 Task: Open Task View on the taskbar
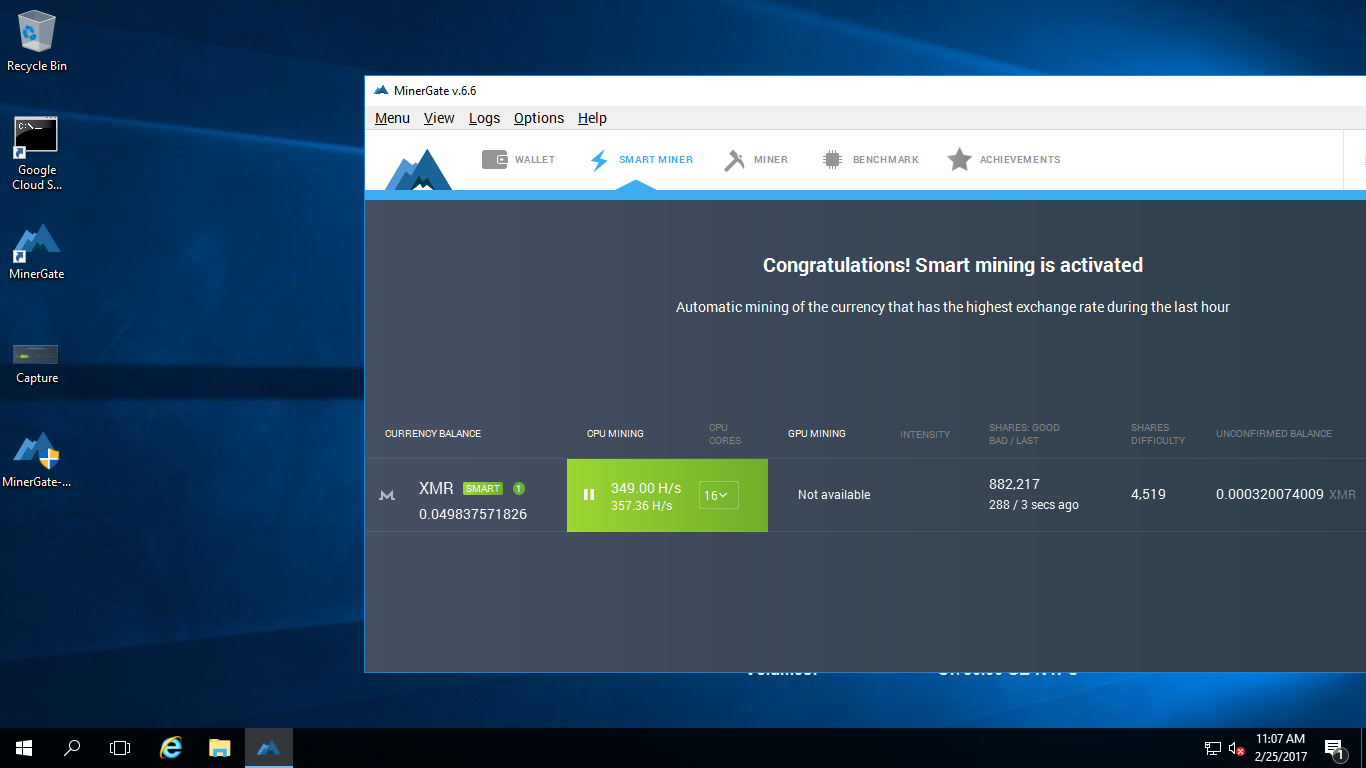coord(120,748)
